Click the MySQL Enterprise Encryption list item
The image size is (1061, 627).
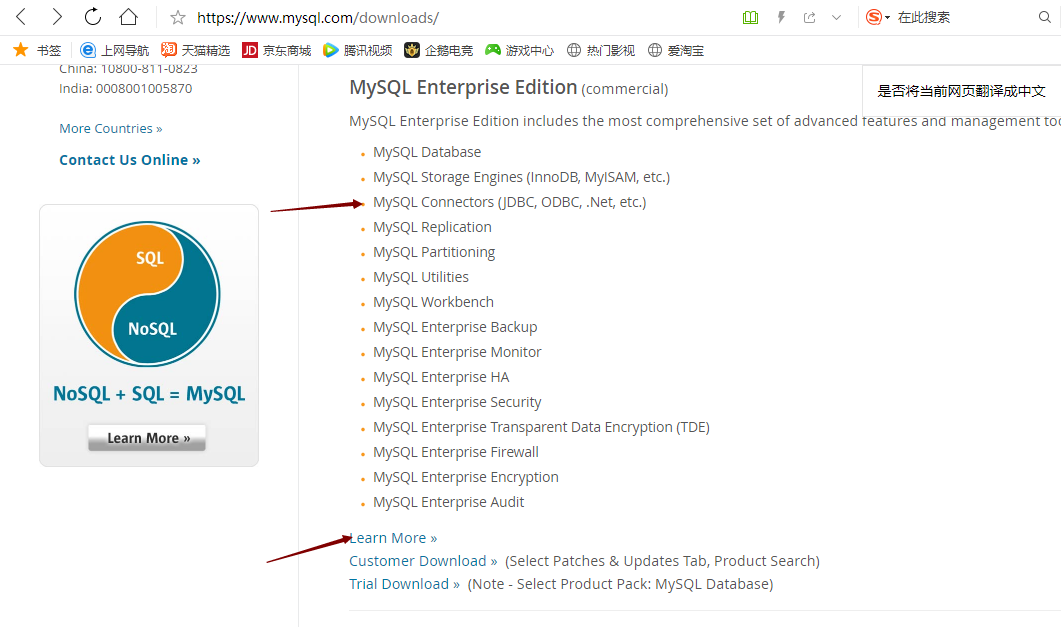[x=466, y=478]
